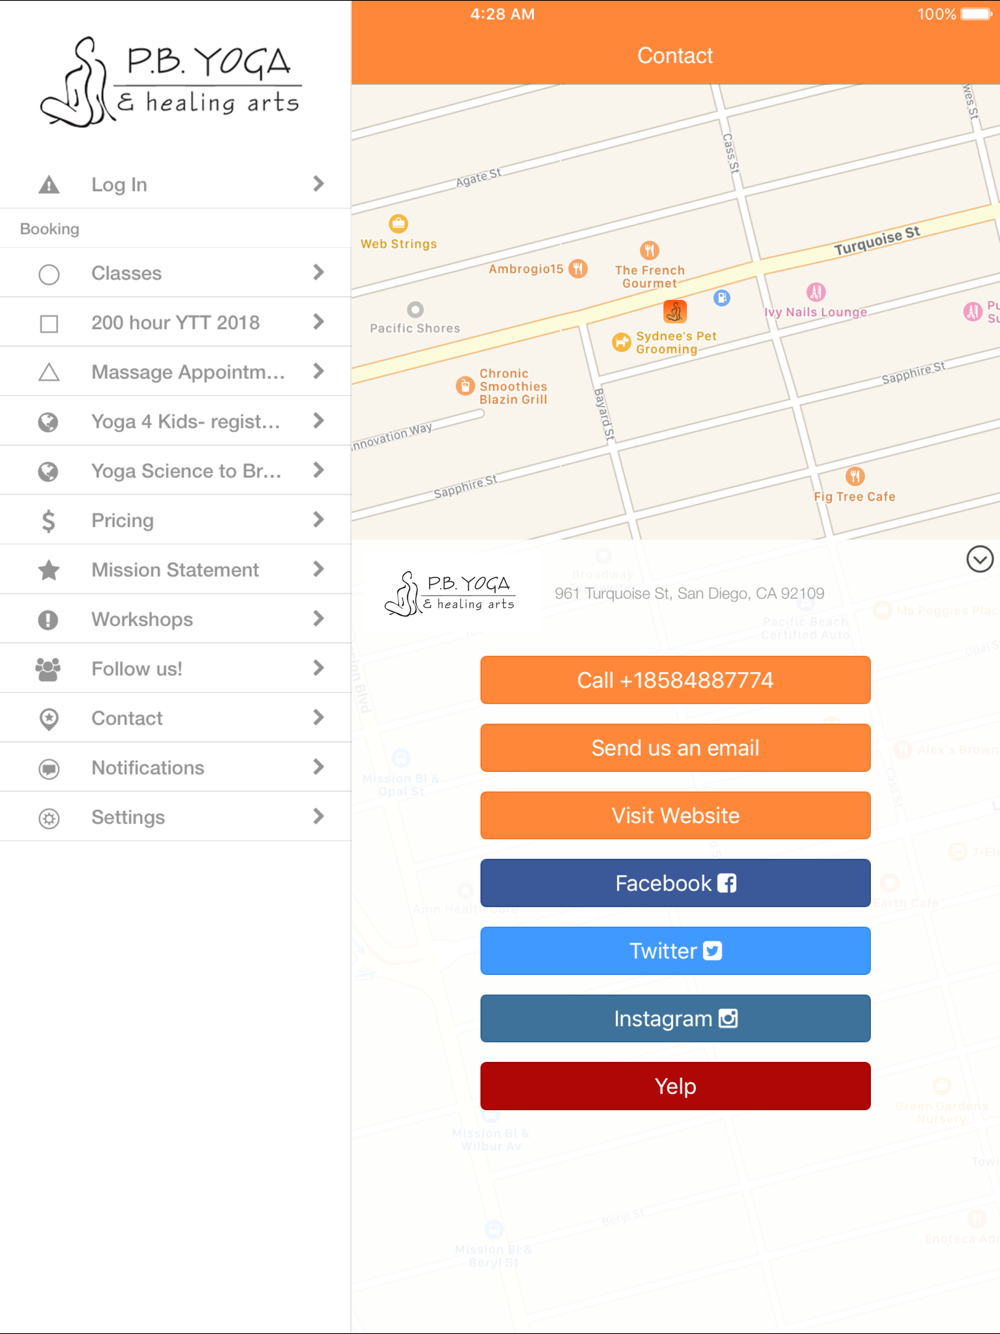Click the square icon beside 200 hour YTT 2018

[49, 323]
